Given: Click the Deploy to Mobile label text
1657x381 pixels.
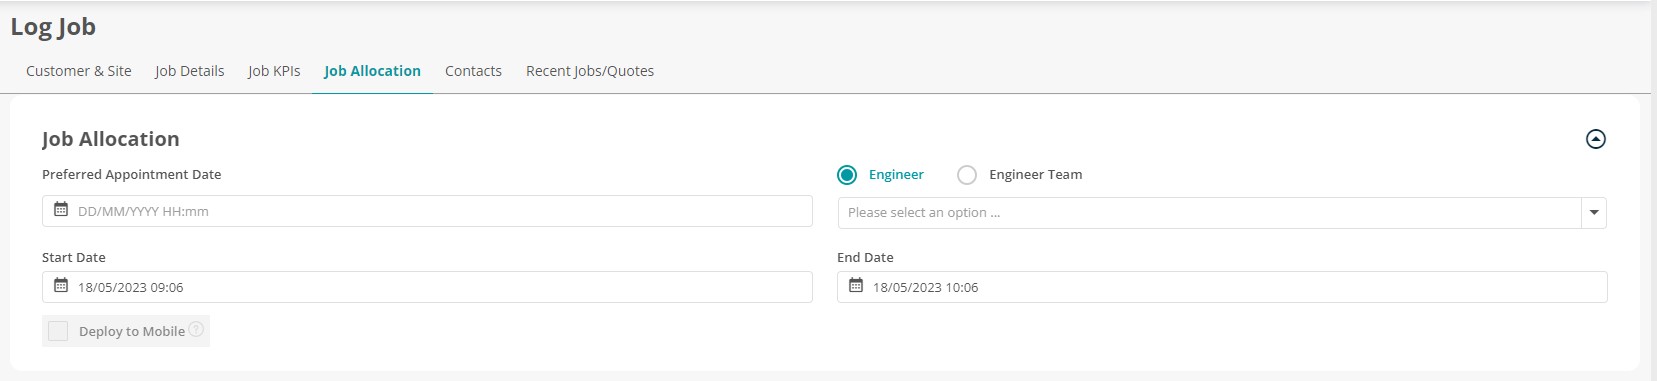Looking at the screenshot, I should 132,331.
